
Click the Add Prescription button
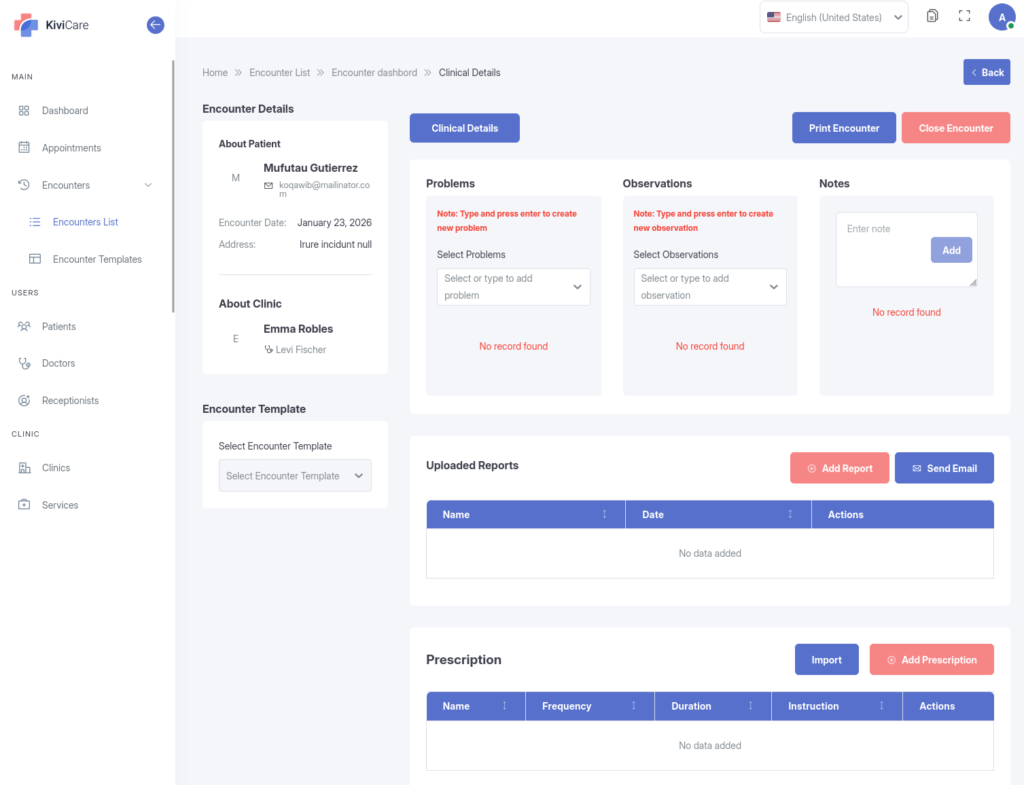click(x=931, y=660)
